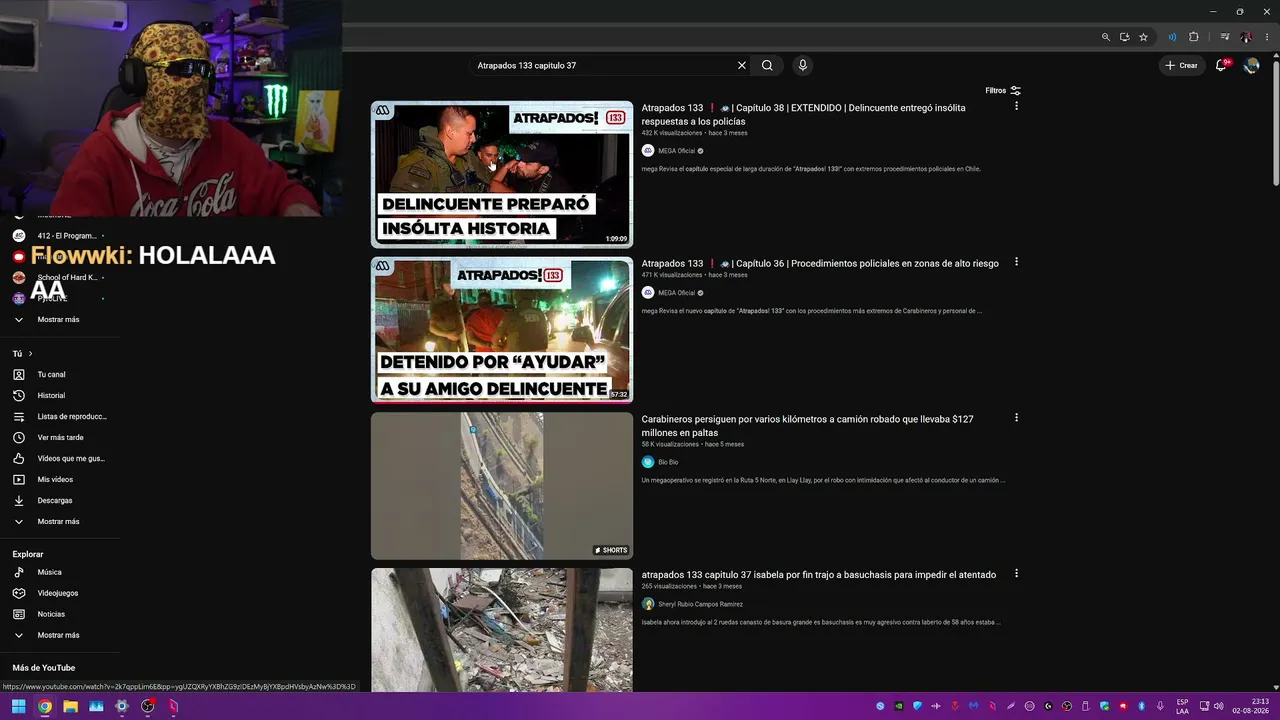Image resolution: width=1280 pixels, height=720 pixels.
Task: Open the Bluetooth tray icon
Action: (x=1141, y=706)
